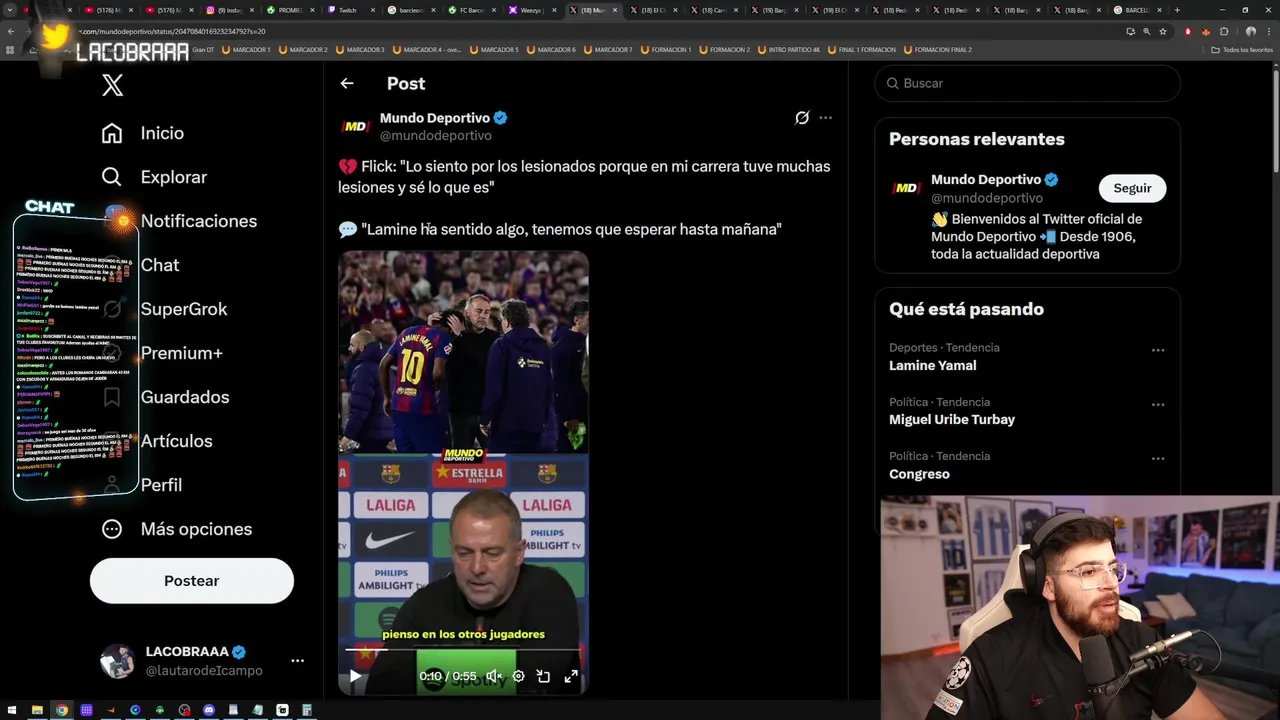1280x720 pixels.
Task: Enable picture-in-picture on the video
Action: coord(543,676)
